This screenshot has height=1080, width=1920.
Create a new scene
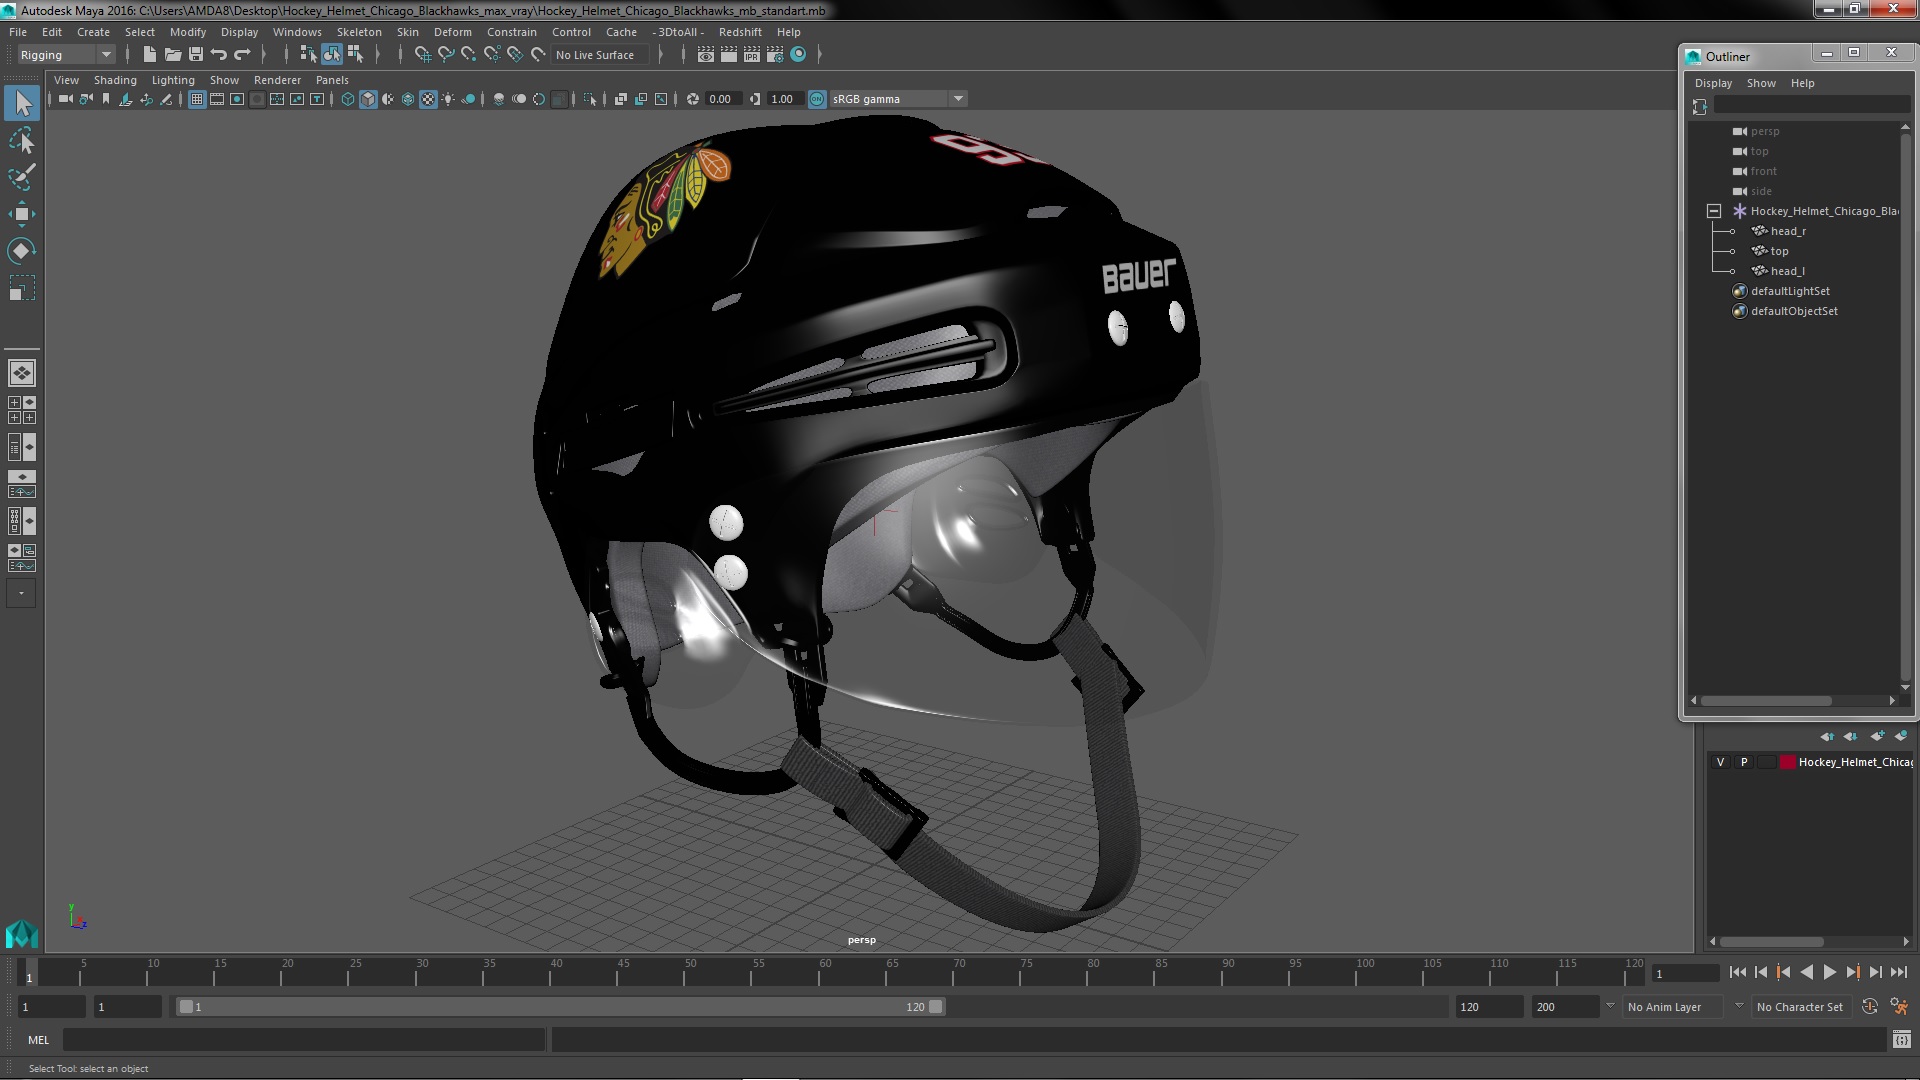tap(150, 55)
